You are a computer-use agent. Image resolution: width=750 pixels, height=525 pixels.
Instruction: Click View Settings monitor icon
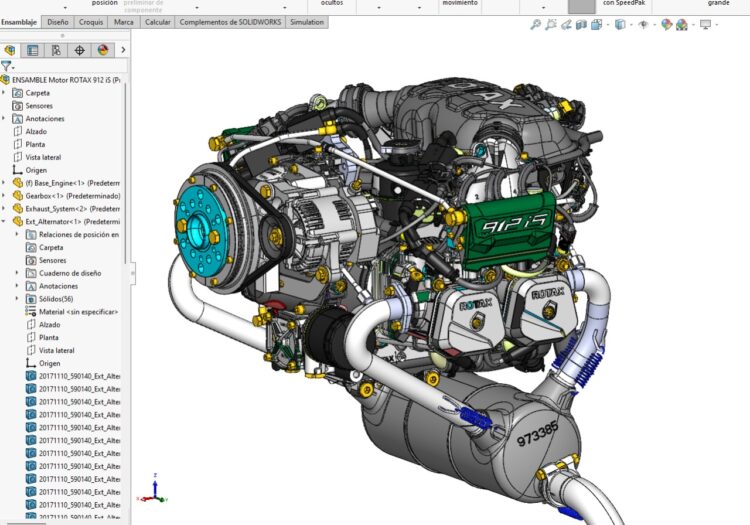[x=706, y=24]
